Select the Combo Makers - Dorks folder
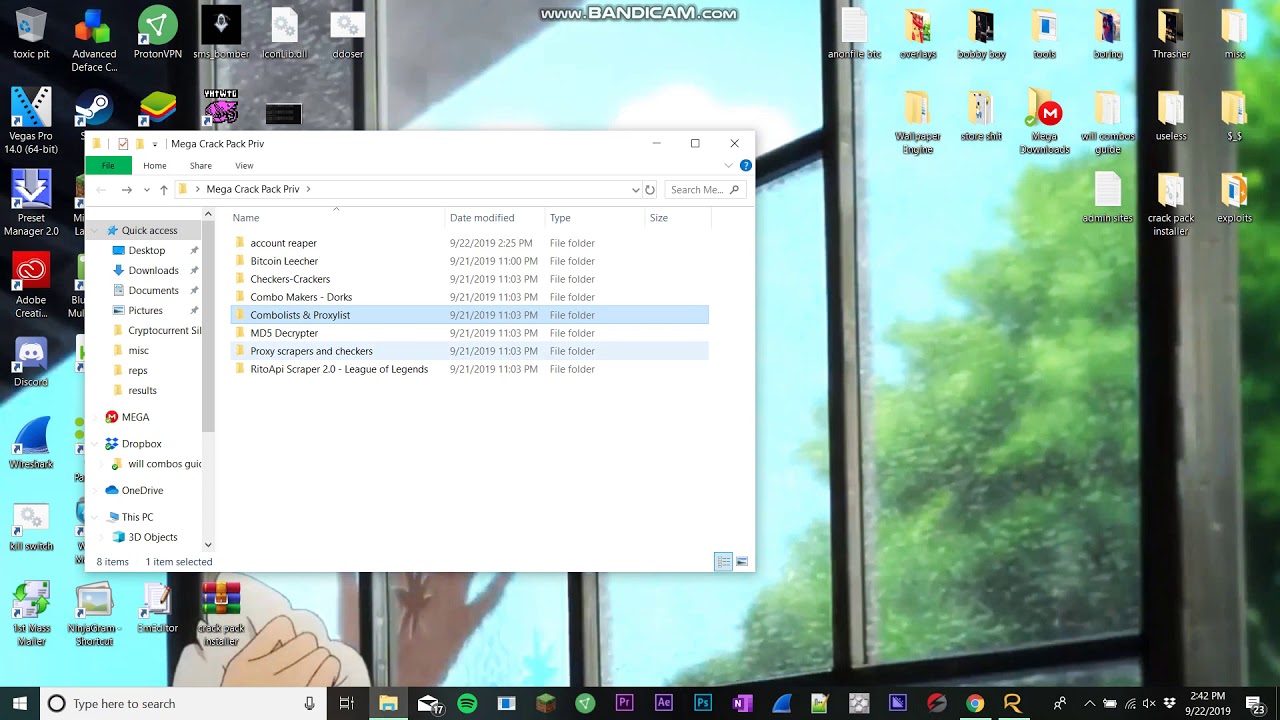Viewport: 1280px width, 720px height. point(469,297)
